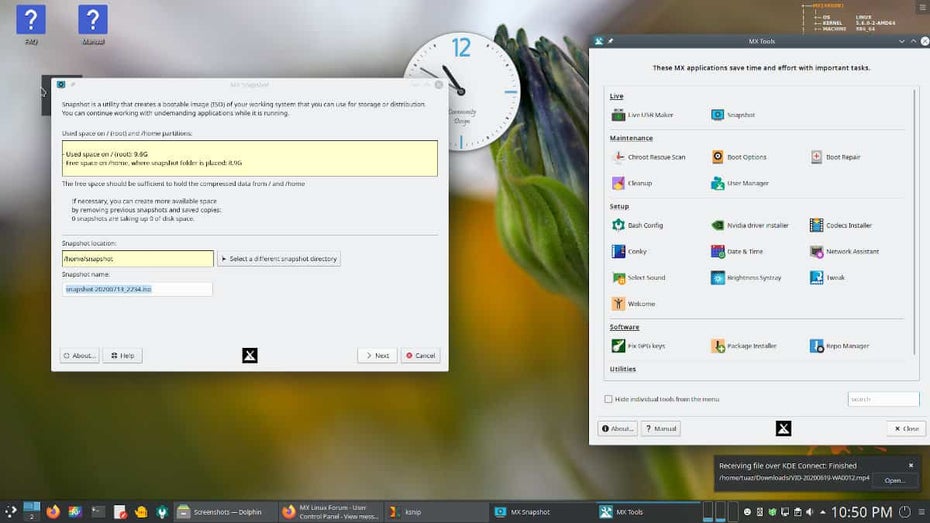Open MX Tools title bar dropdown arrow

click(902, 42)
